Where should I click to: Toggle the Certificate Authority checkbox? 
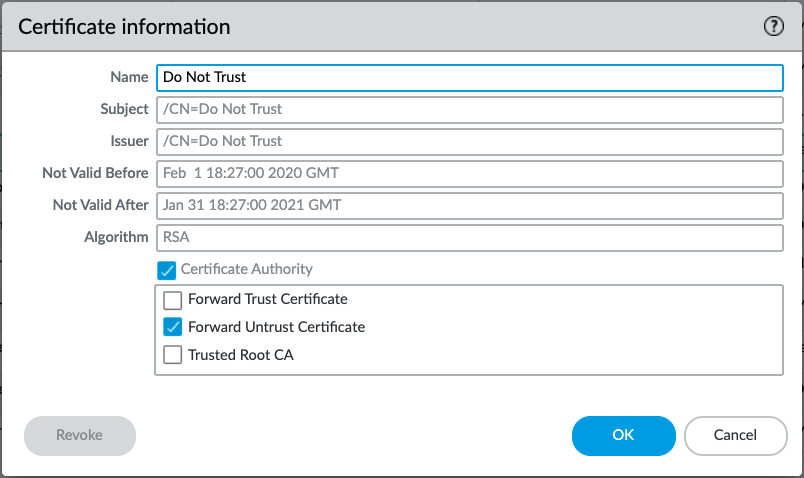[167, 269]
